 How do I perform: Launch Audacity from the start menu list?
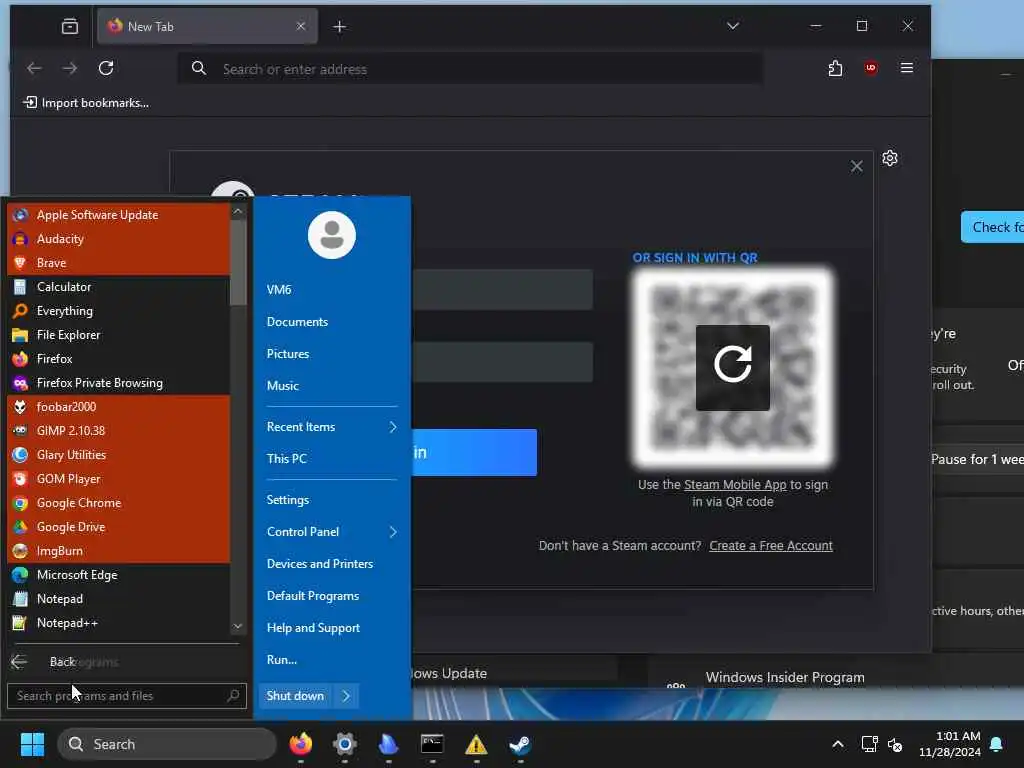click(118, 239)
